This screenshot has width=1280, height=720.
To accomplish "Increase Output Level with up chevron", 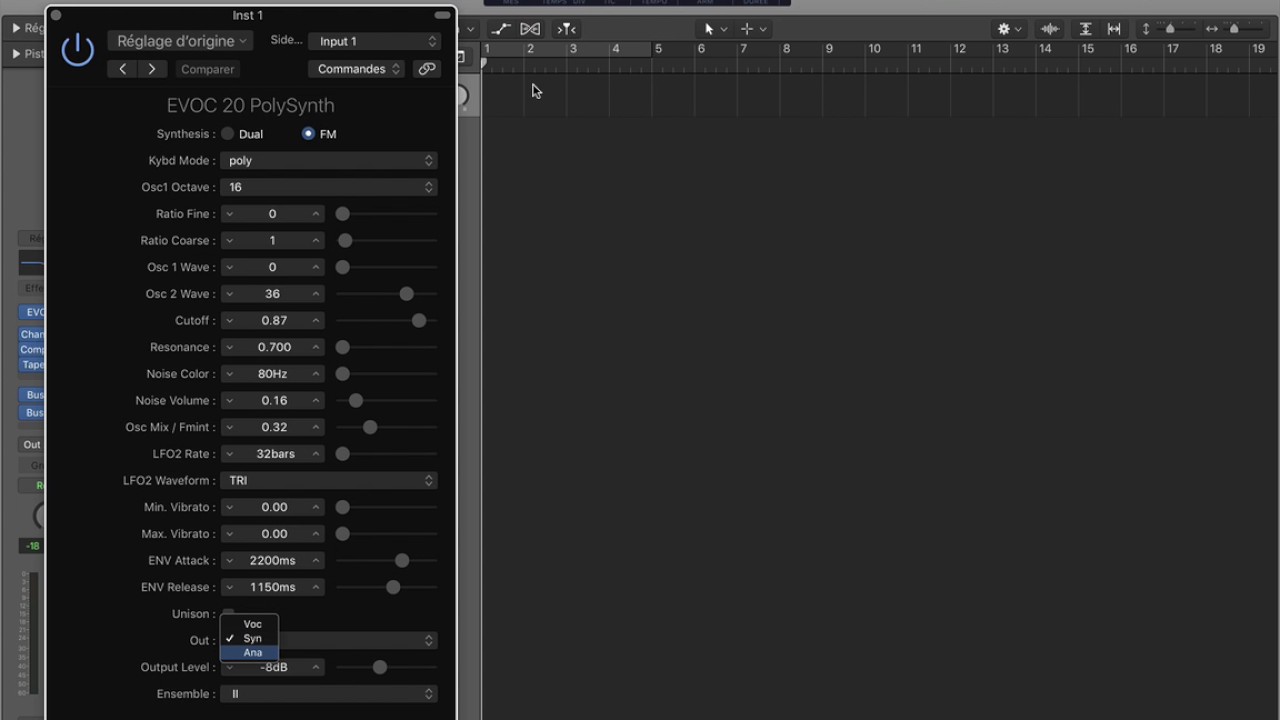I will point(316,667).
